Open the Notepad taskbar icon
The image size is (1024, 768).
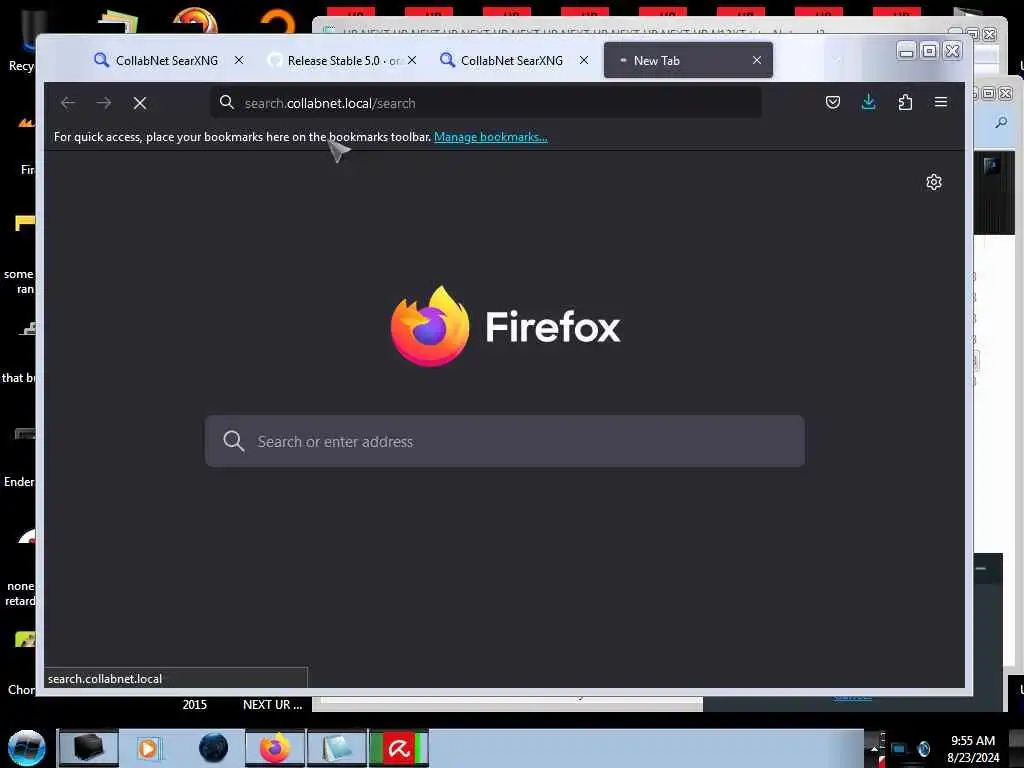[x=337, y=748]
